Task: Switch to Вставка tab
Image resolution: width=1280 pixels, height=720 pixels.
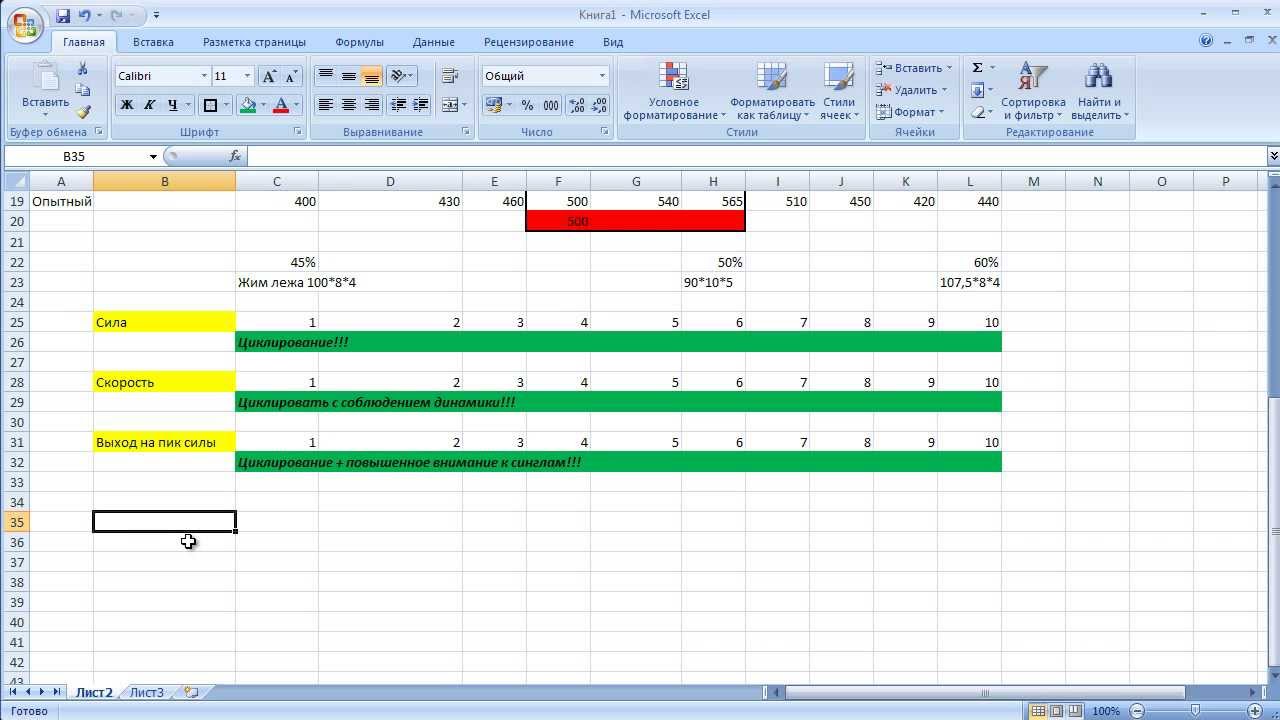Action: pyautogui.click(x=153, y=42)
